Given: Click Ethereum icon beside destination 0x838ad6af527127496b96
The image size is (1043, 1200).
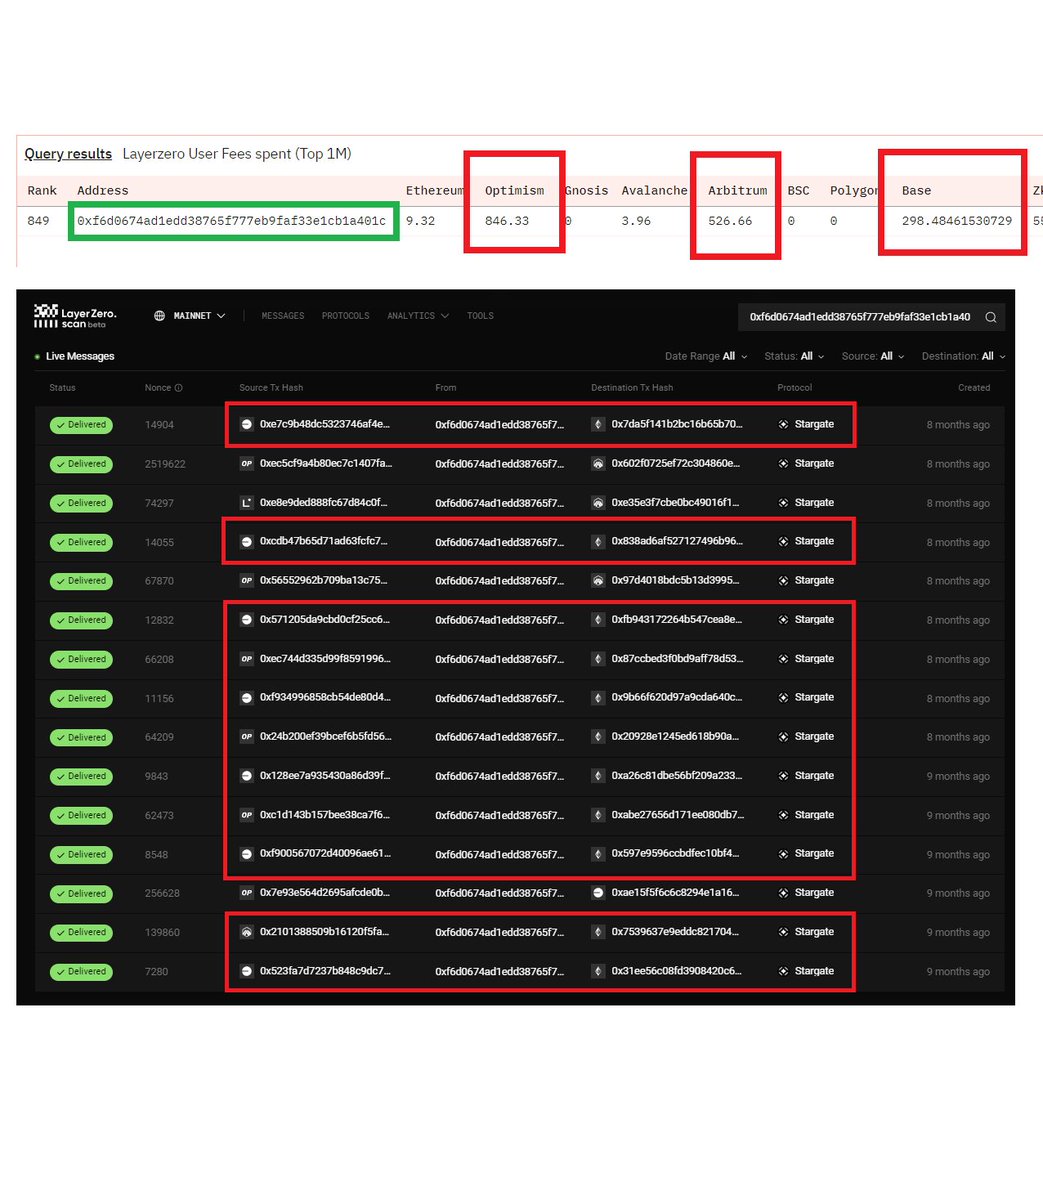Looking at the screenshot, I should [598, 542].
